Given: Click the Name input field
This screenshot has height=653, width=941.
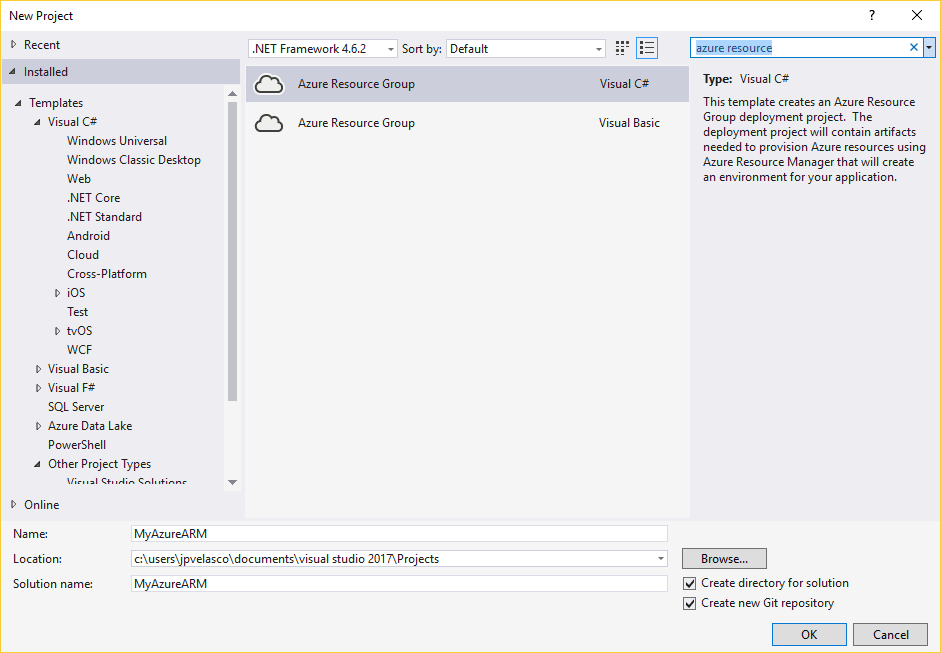Looking at the screenshot, I should pos(399,534).
